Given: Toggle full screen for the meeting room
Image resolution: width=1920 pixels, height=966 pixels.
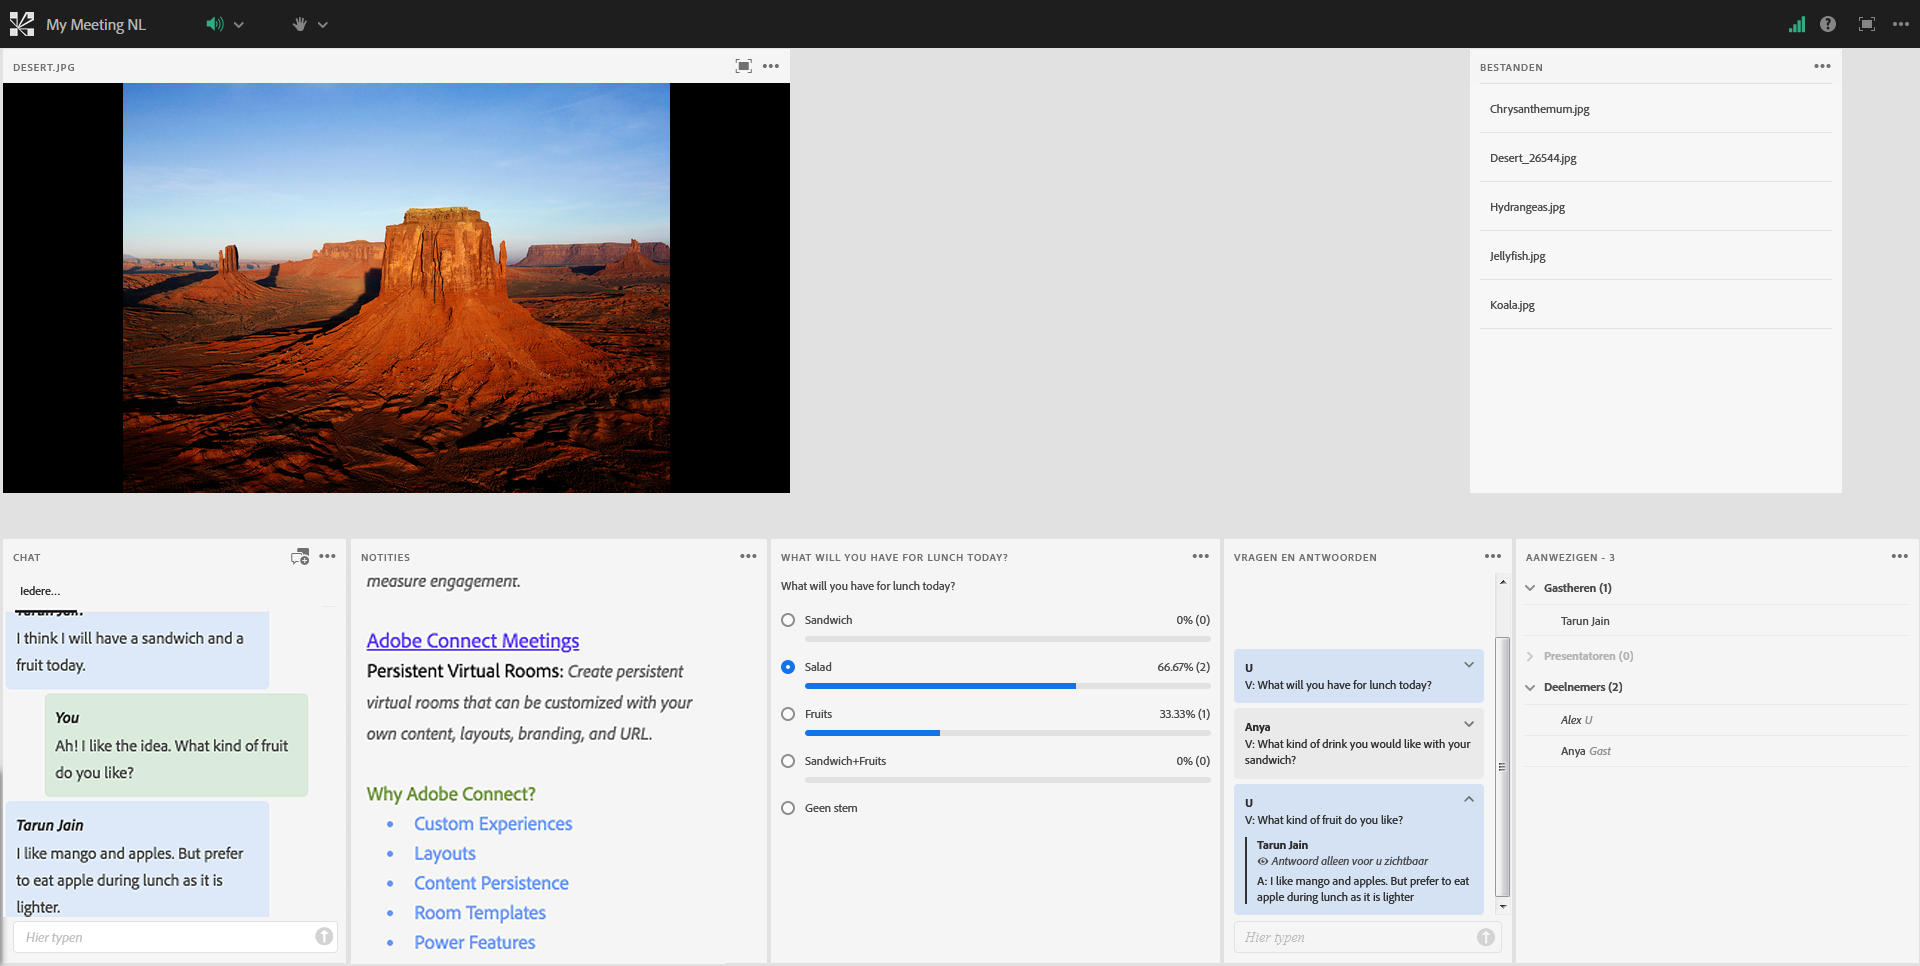Looking at the screenshot, I should click(x=1867, y=24).
